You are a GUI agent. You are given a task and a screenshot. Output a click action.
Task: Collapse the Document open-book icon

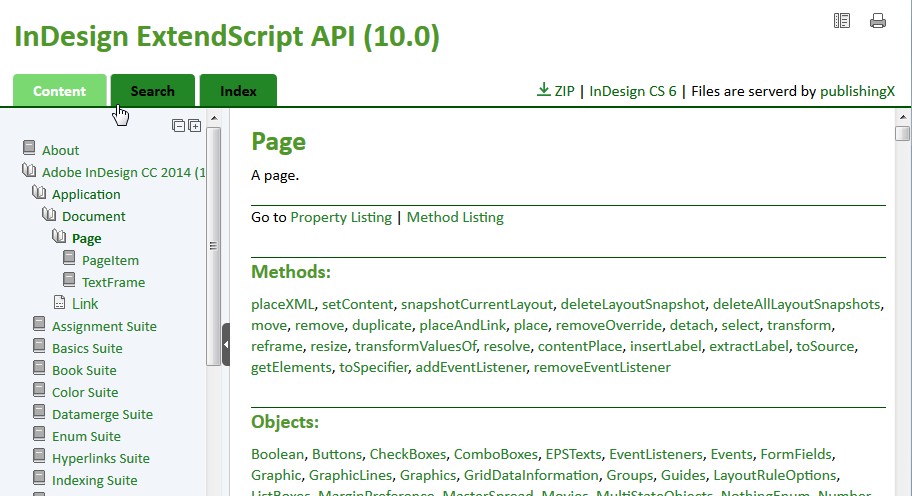(x=49, y=214)
